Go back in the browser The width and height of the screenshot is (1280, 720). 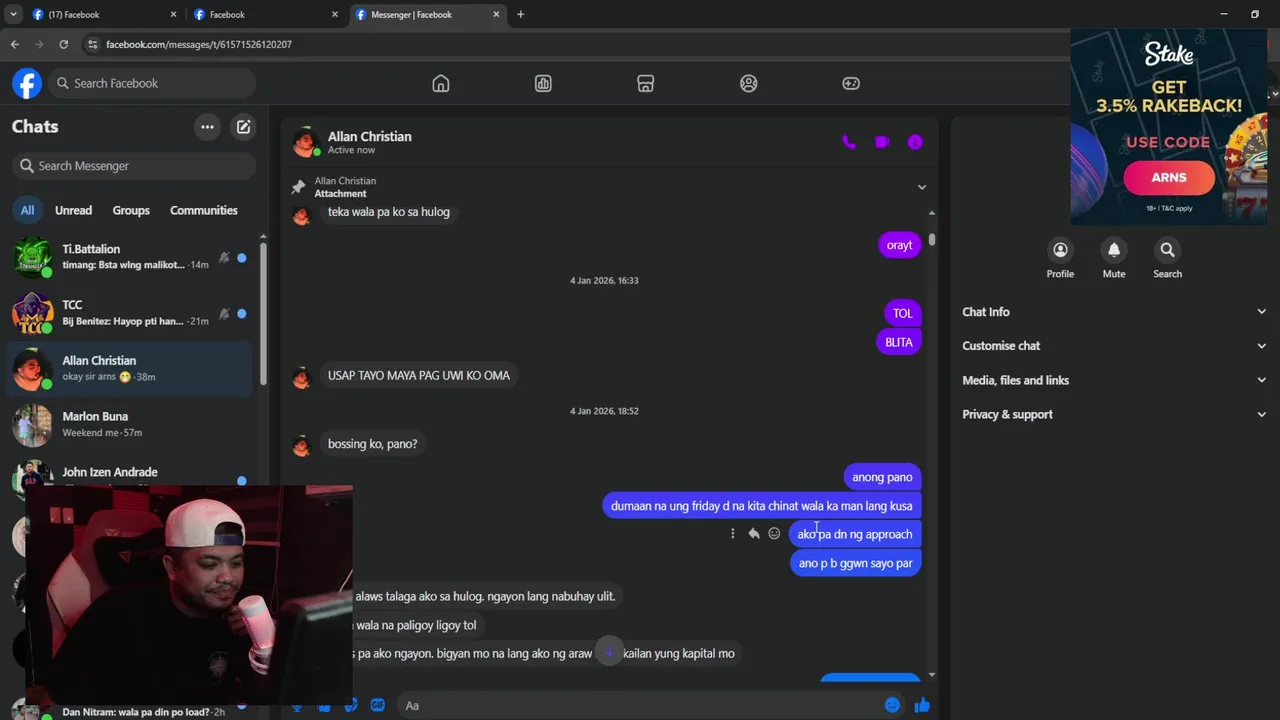(x=14, y=44)
